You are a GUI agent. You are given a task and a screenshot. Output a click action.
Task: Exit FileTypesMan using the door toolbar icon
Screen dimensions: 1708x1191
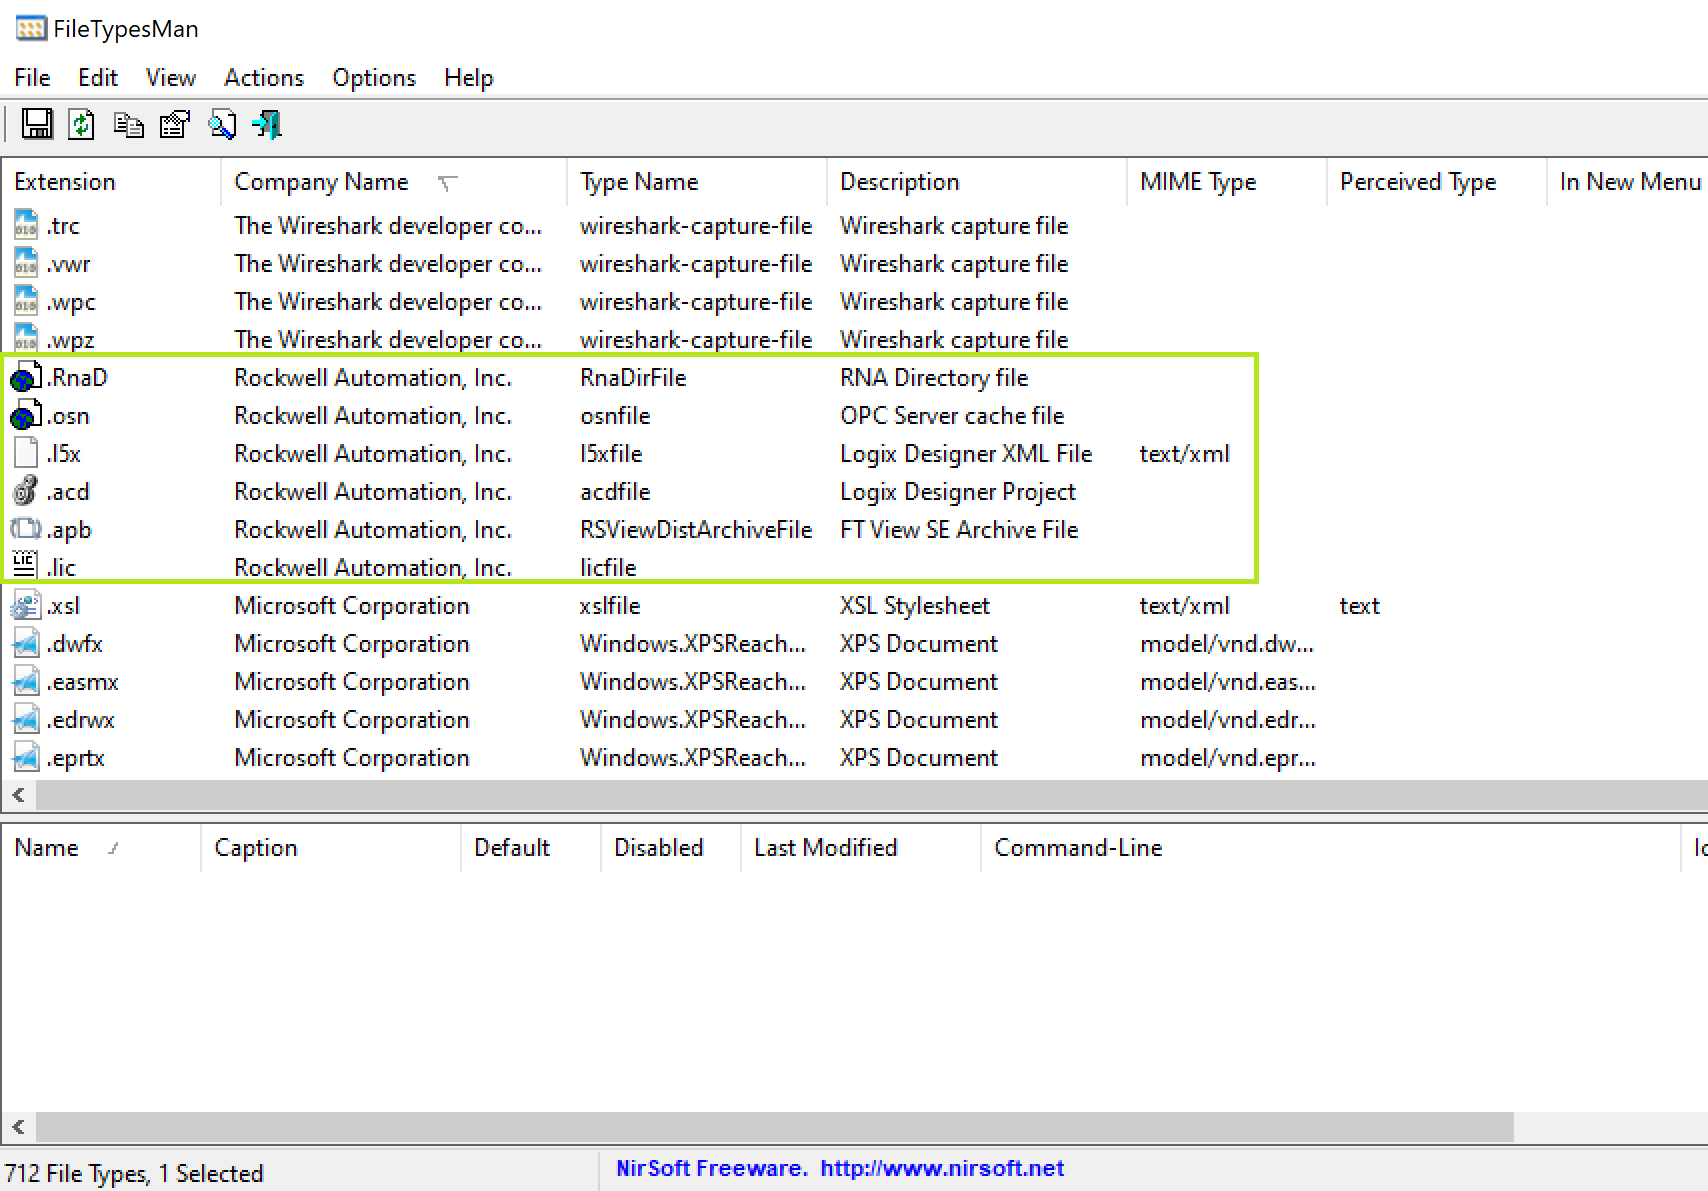click(266, 124)
